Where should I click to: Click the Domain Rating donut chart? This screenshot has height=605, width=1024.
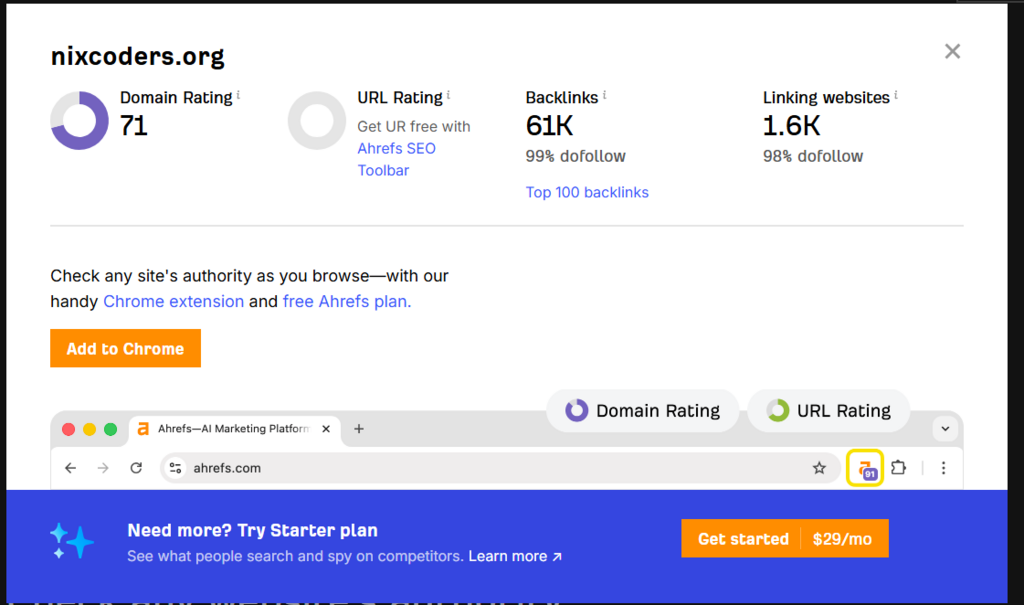[x=79, y=120]
